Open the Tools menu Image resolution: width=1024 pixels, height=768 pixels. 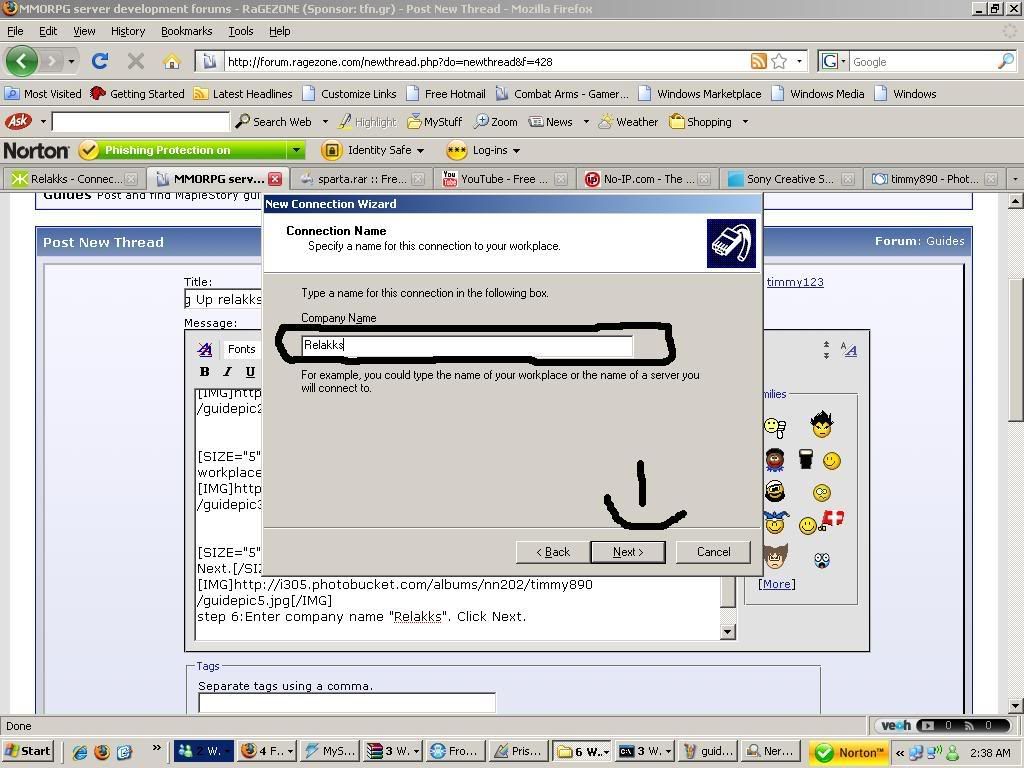(240, 31)
